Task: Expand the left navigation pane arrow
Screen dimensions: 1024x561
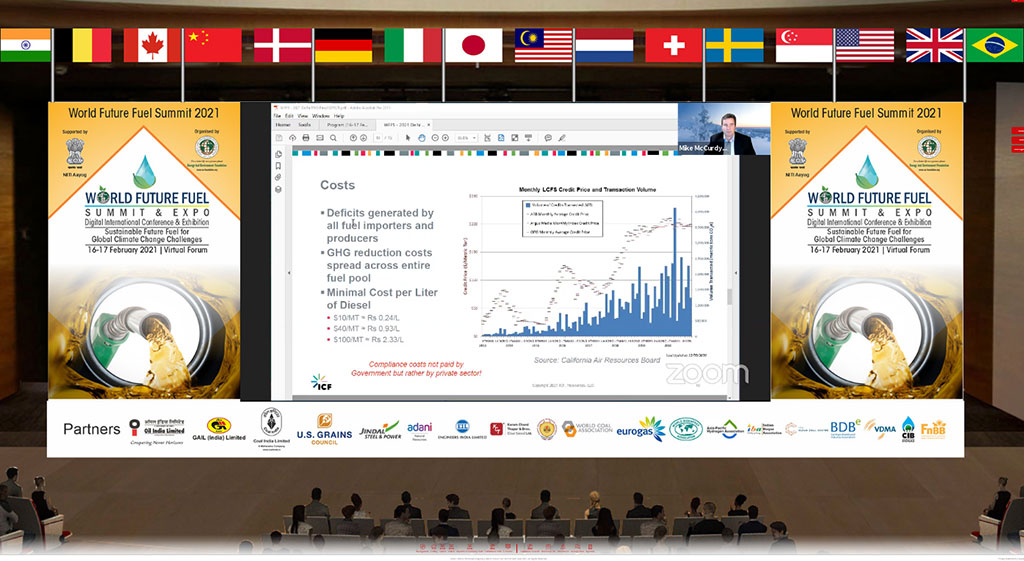Action: (289, 273)
